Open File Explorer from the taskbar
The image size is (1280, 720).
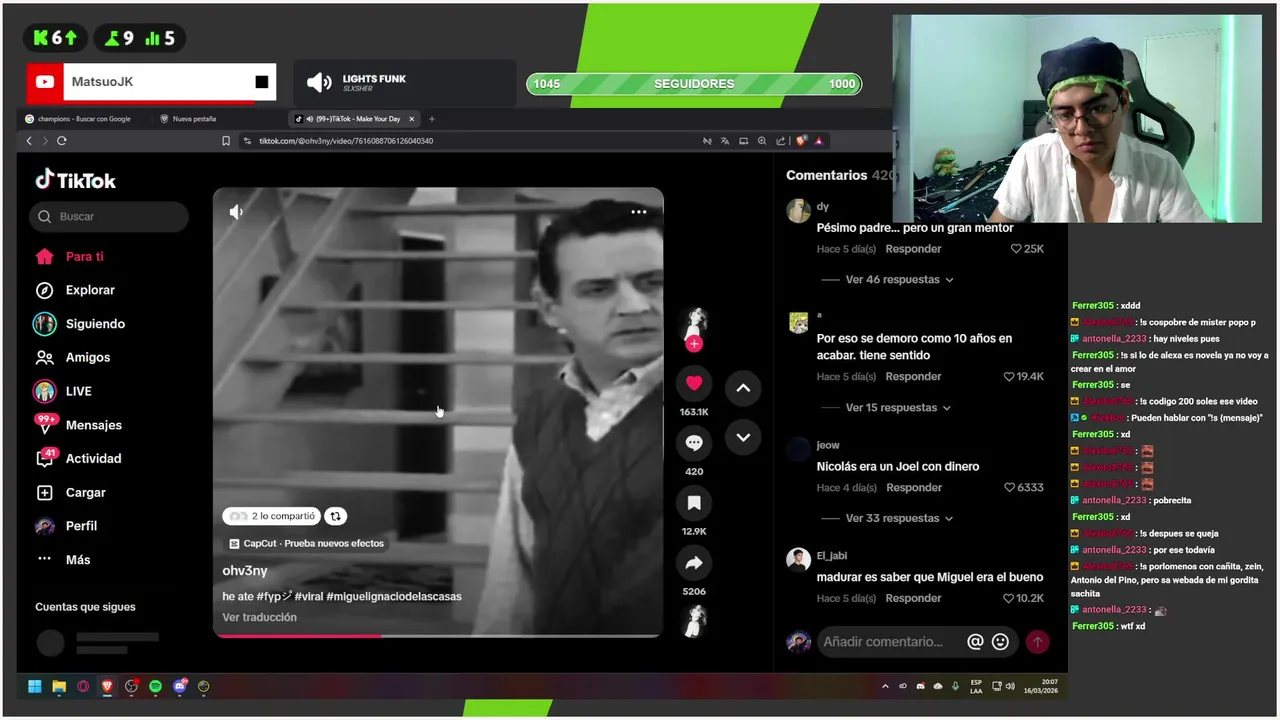point(59,686)
